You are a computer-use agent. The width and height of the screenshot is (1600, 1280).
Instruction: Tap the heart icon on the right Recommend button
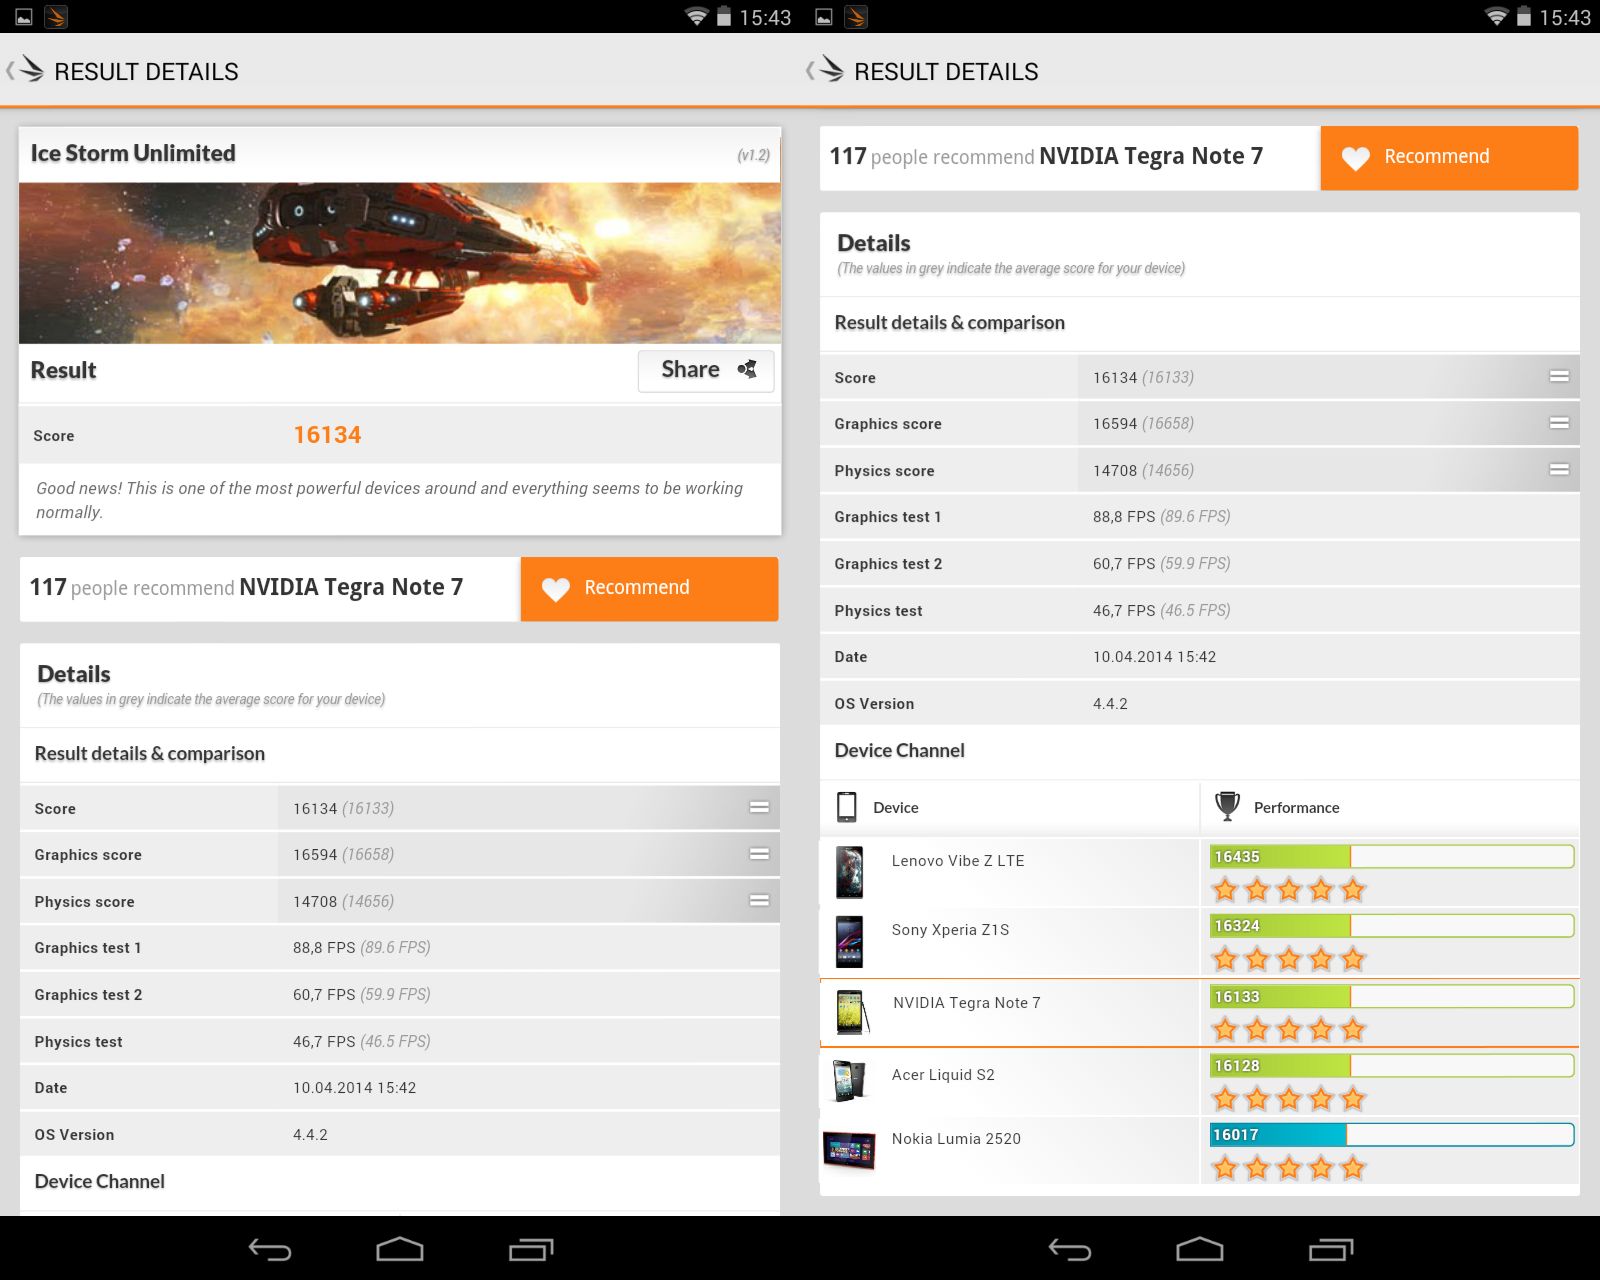1355,157
